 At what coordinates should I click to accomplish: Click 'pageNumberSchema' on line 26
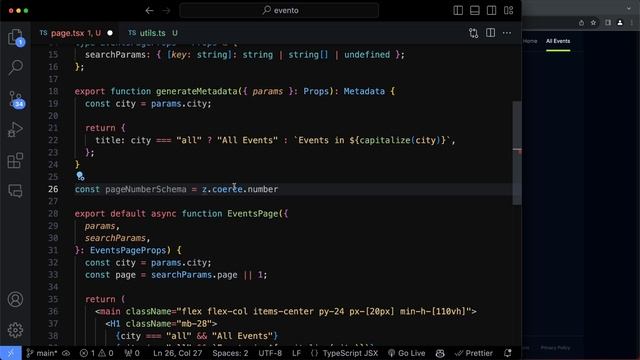146,189
